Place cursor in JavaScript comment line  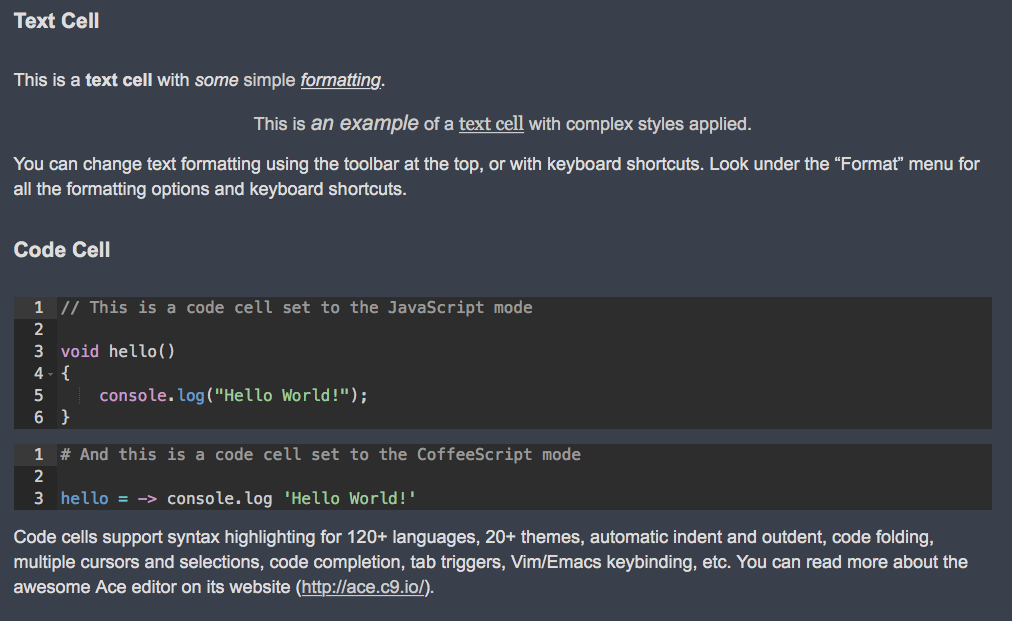tap(297, 308)
